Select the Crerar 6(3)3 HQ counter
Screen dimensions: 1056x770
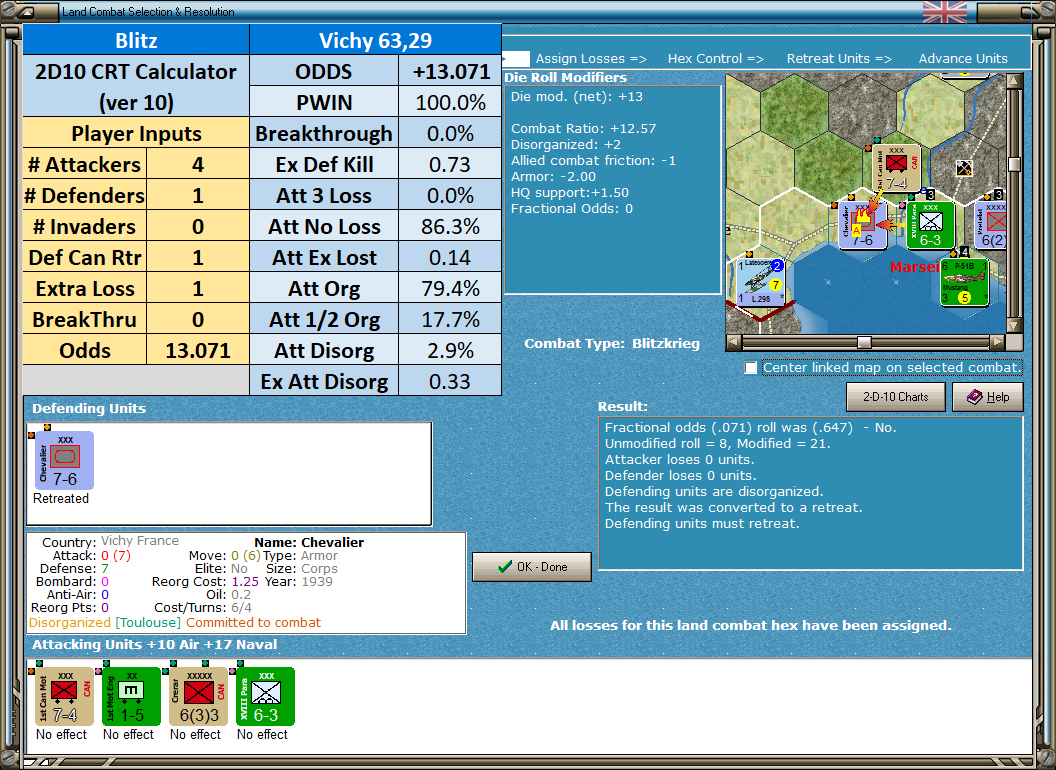(x=199, y=697)
